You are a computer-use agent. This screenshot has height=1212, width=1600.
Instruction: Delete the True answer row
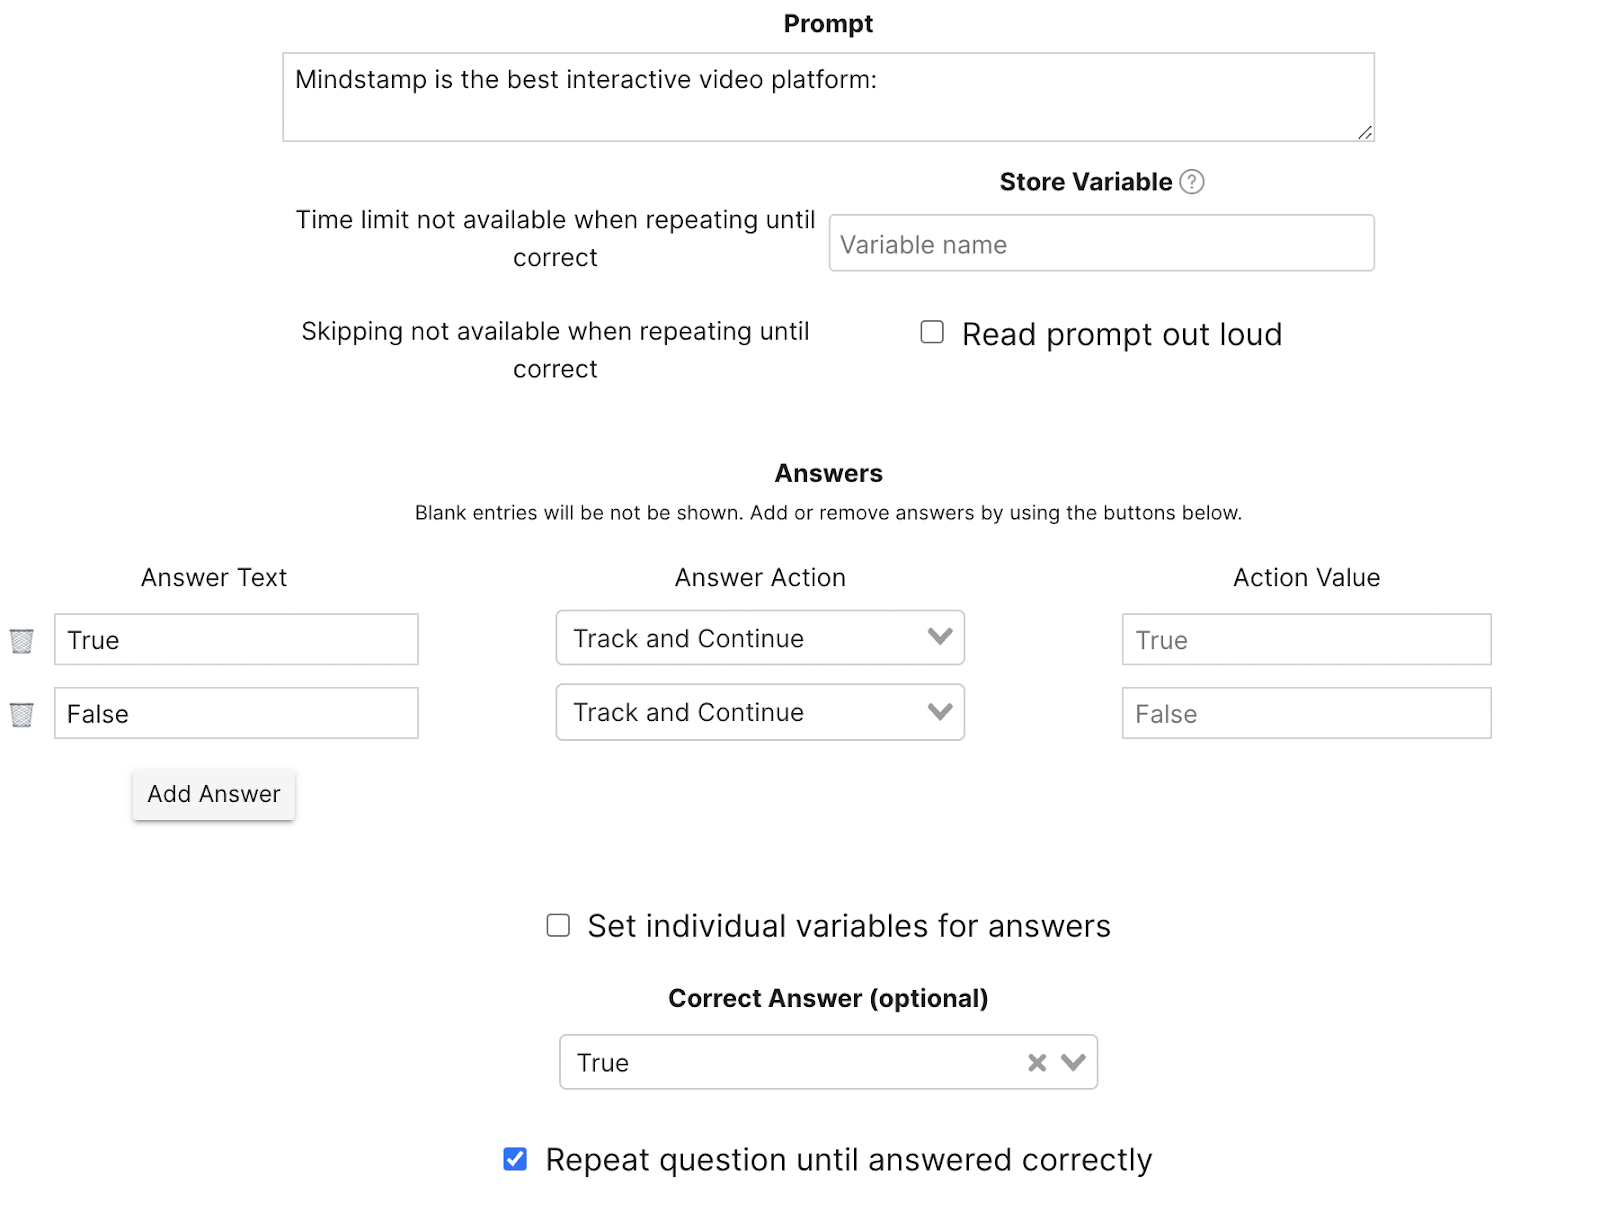21,641
